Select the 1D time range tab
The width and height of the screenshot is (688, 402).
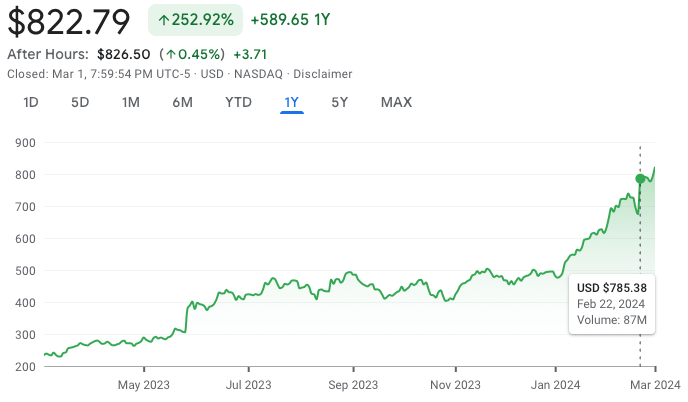pyautogui.click(x=31, y=102)
